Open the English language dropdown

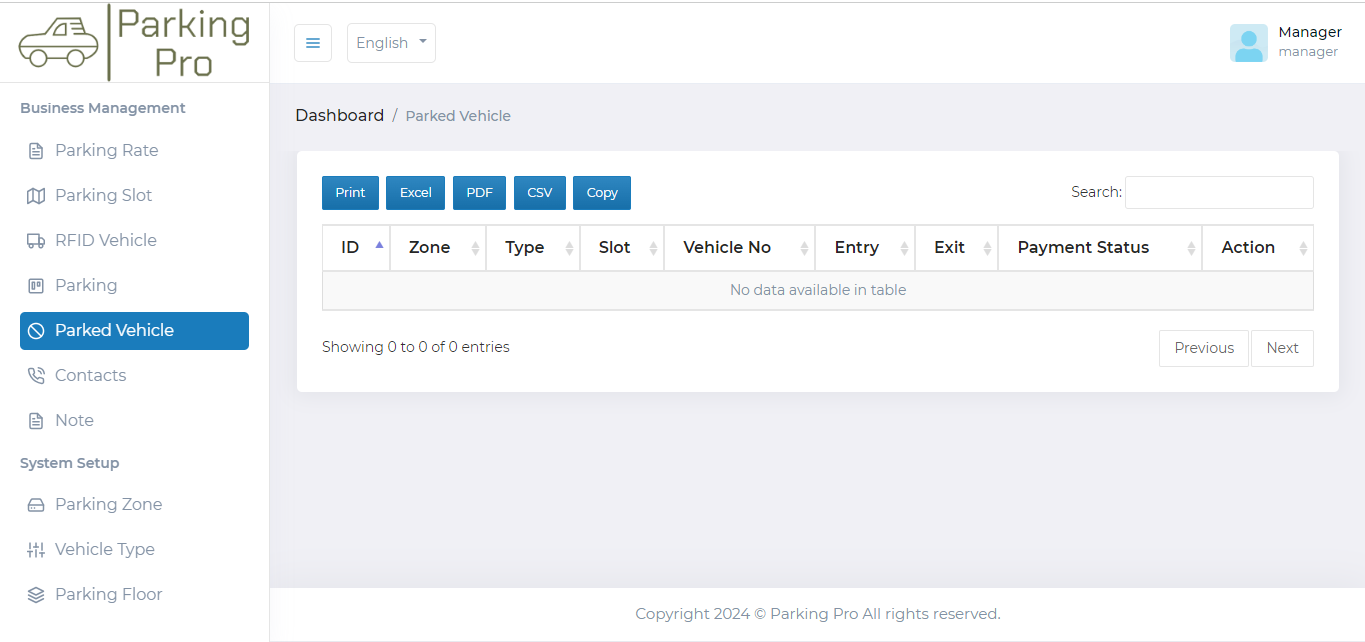[x=391, y=43]
